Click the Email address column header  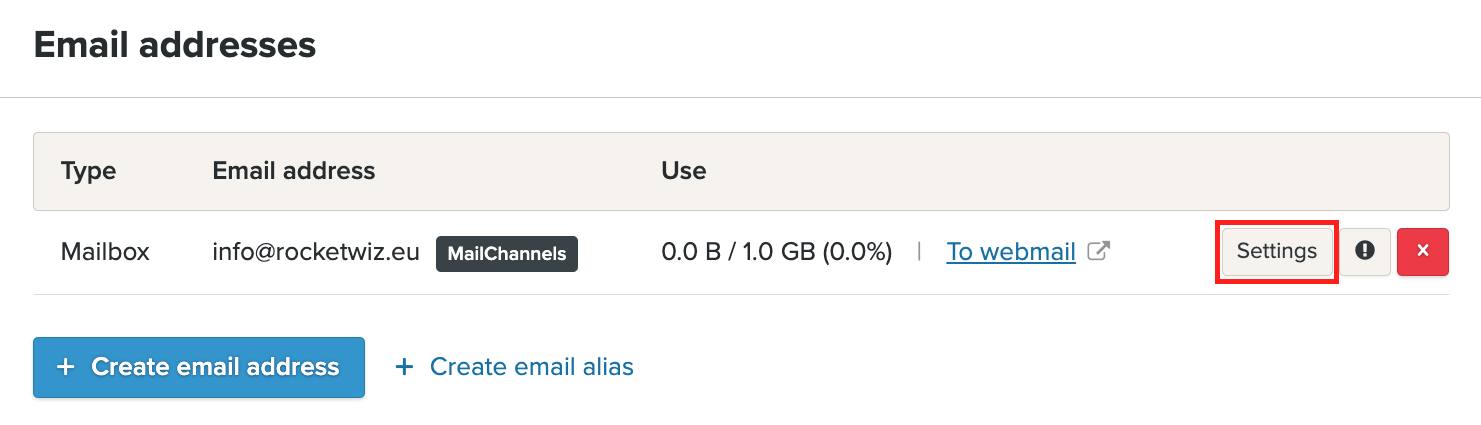click(x=293, y=171)
